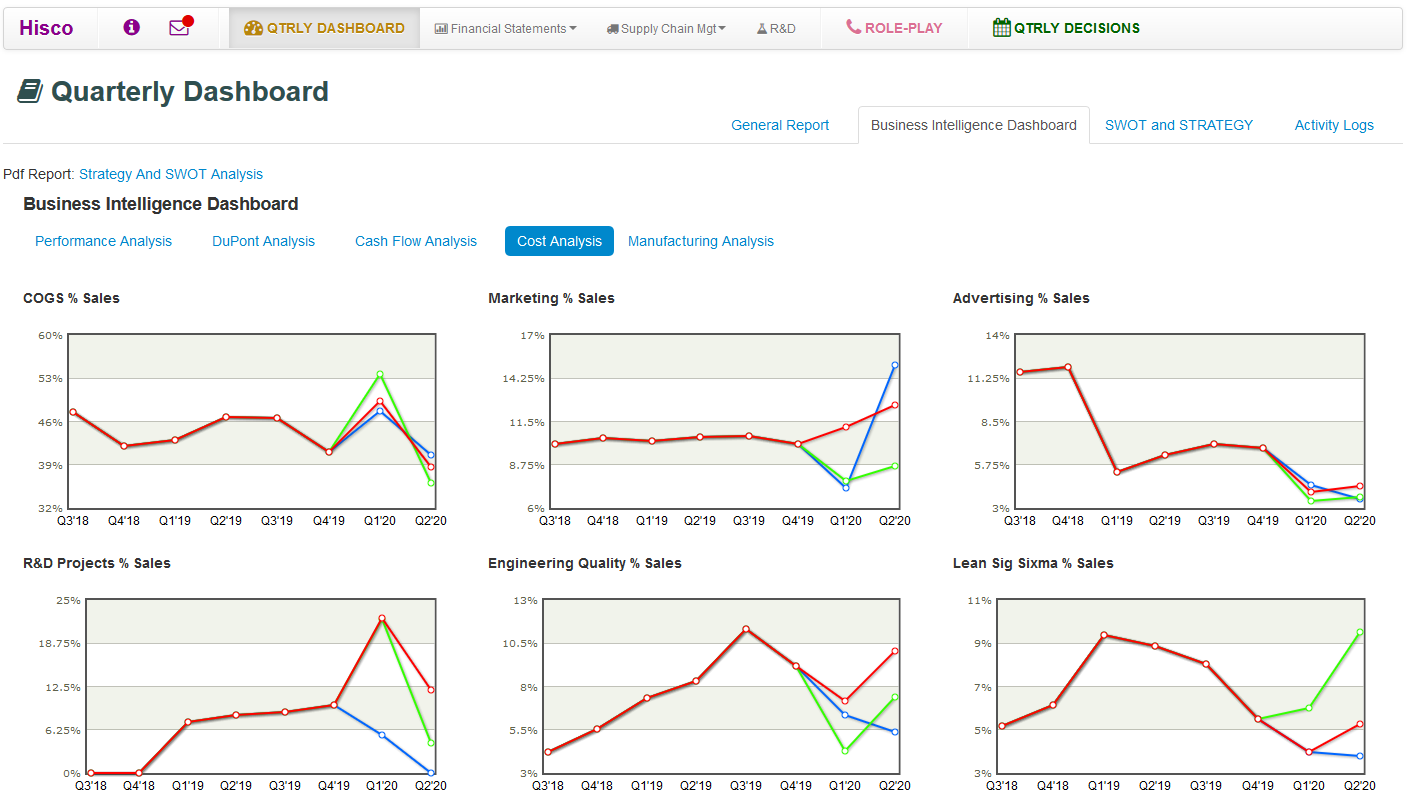
Task: Click the purple info circle icon
Action: click(x=131, y=28)
